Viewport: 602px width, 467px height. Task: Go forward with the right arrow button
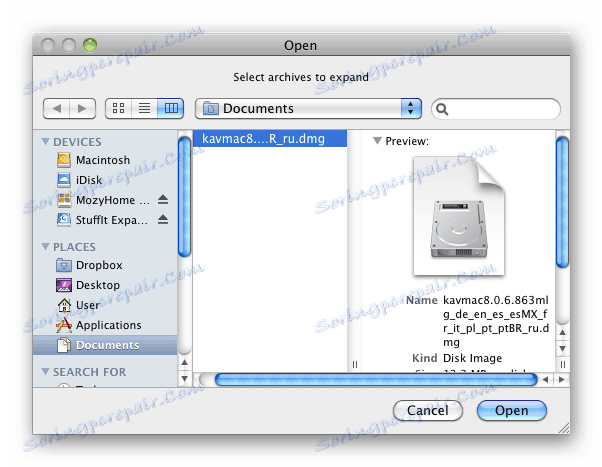82,109
